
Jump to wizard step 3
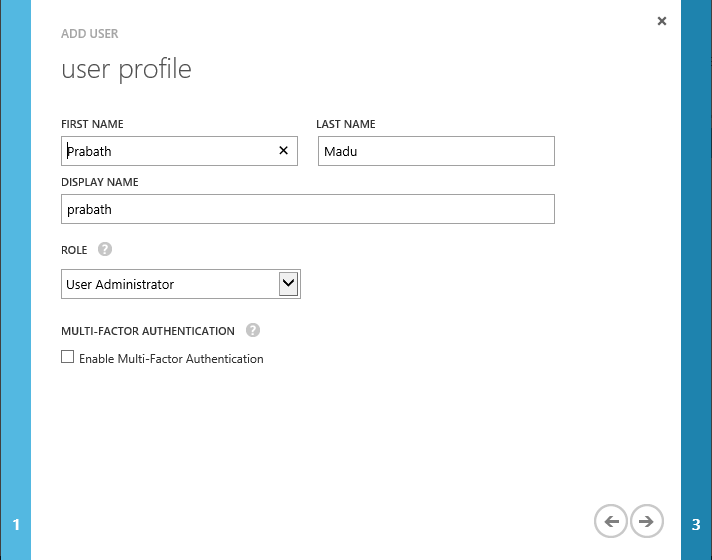pyautogui.click(x=696, y=524)
